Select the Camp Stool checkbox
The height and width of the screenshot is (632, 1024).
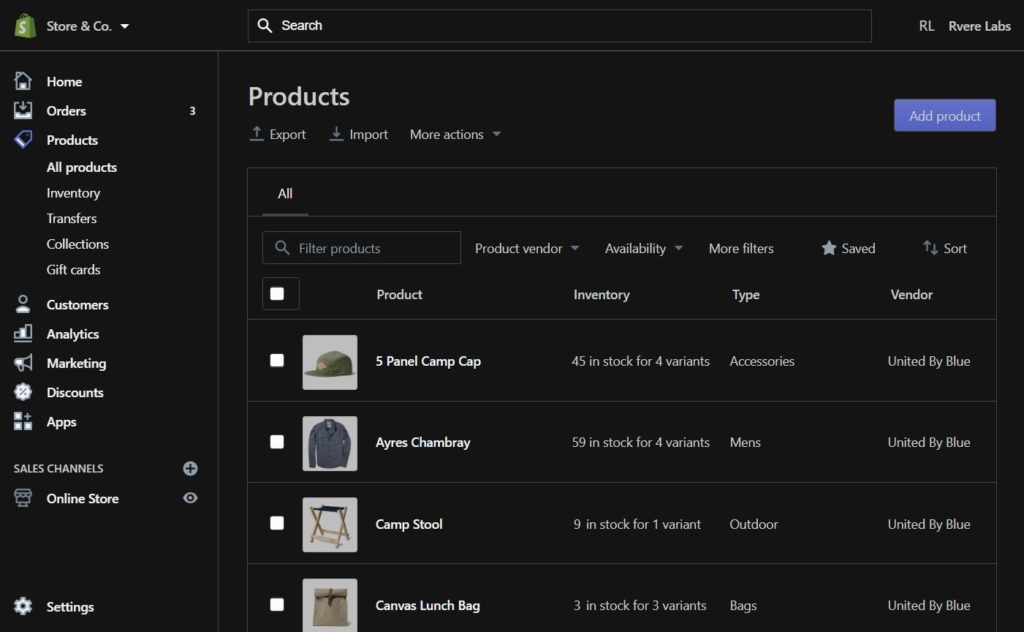pos(277,523)
